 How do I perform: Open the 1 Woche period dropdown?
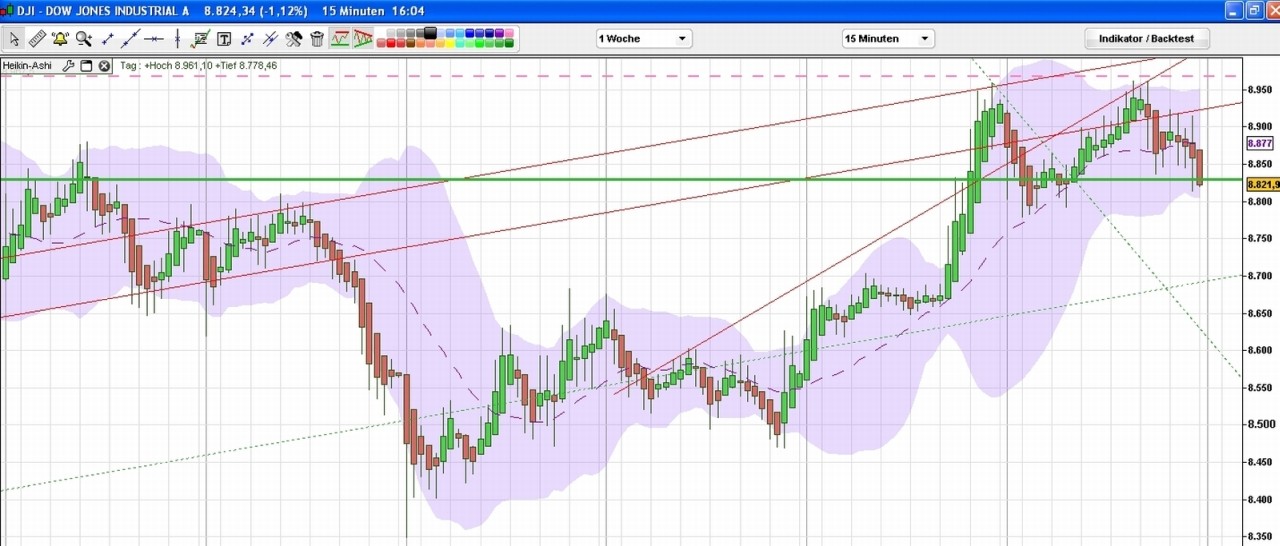pyautogui.click(x=644, y=39)
